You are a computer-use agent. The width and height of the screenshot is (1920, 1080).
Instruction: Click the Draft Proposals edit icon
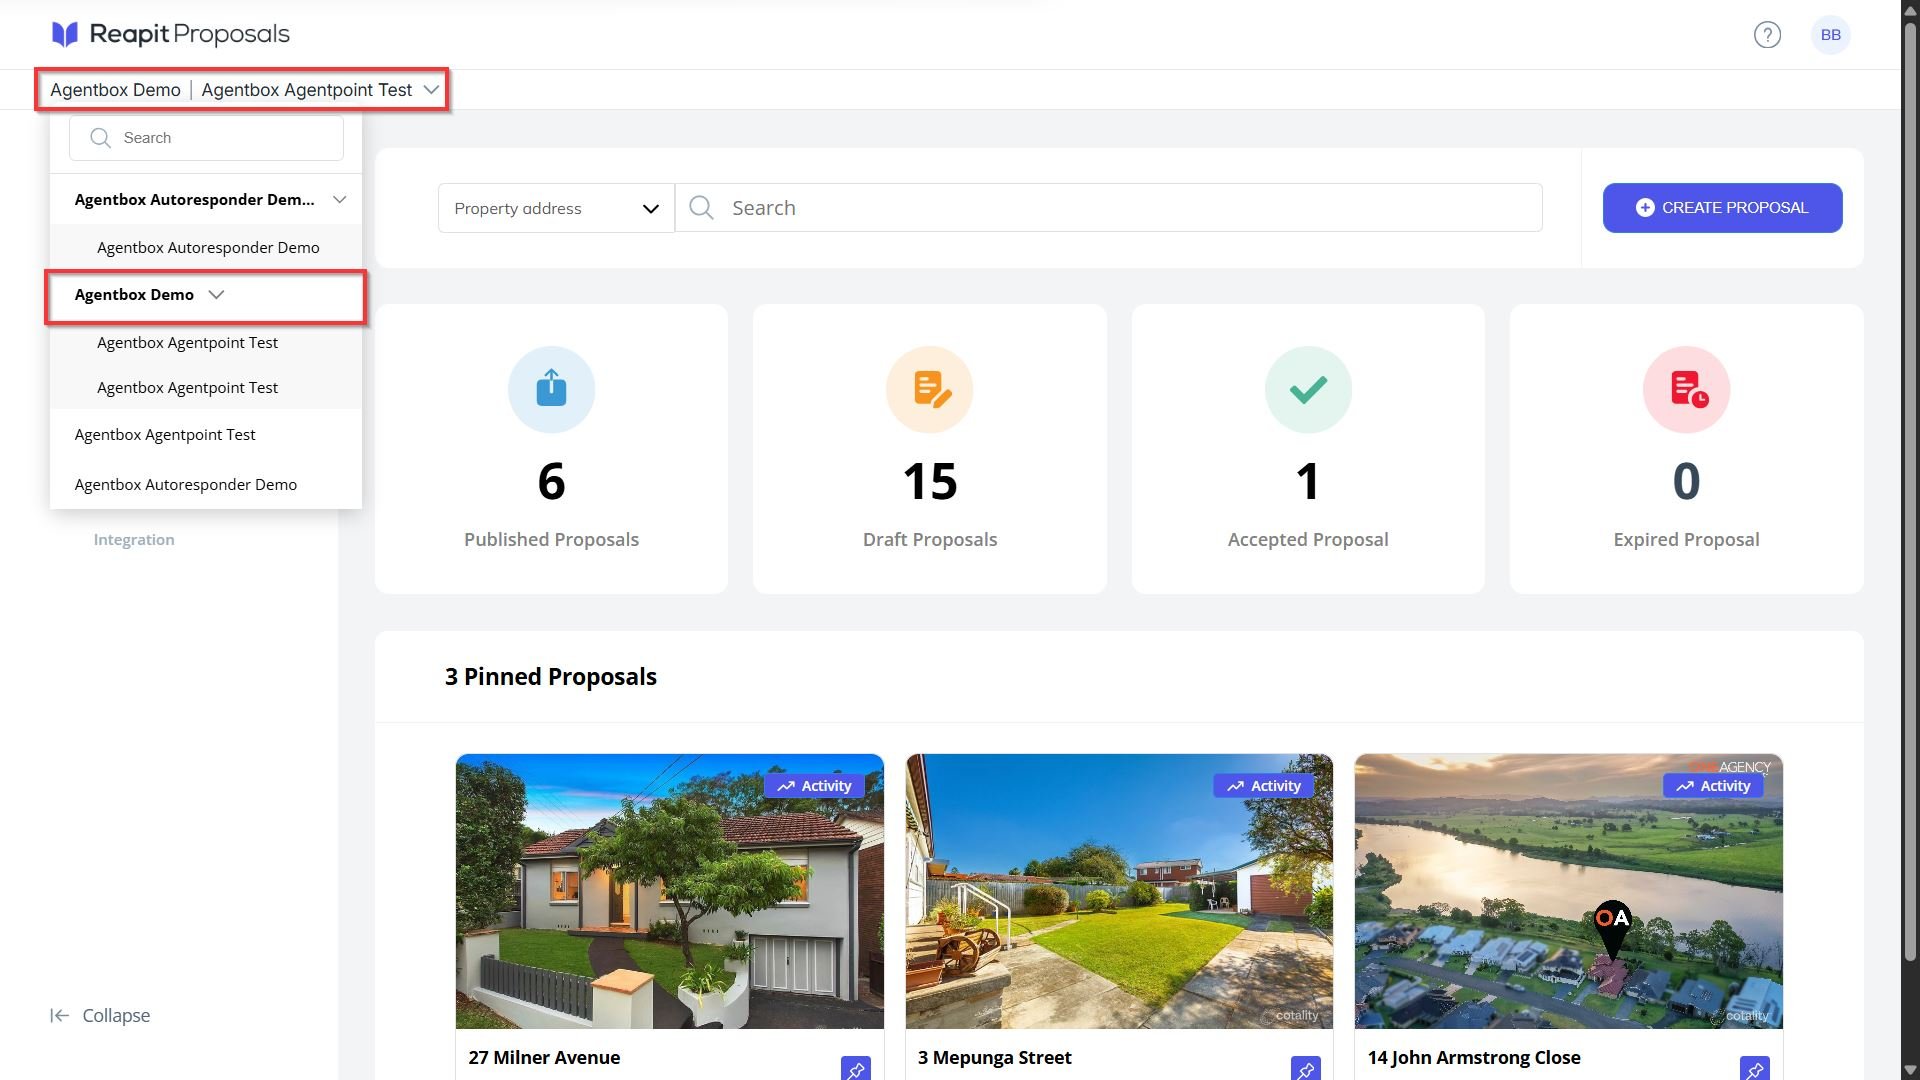click(x=929, y=389)
